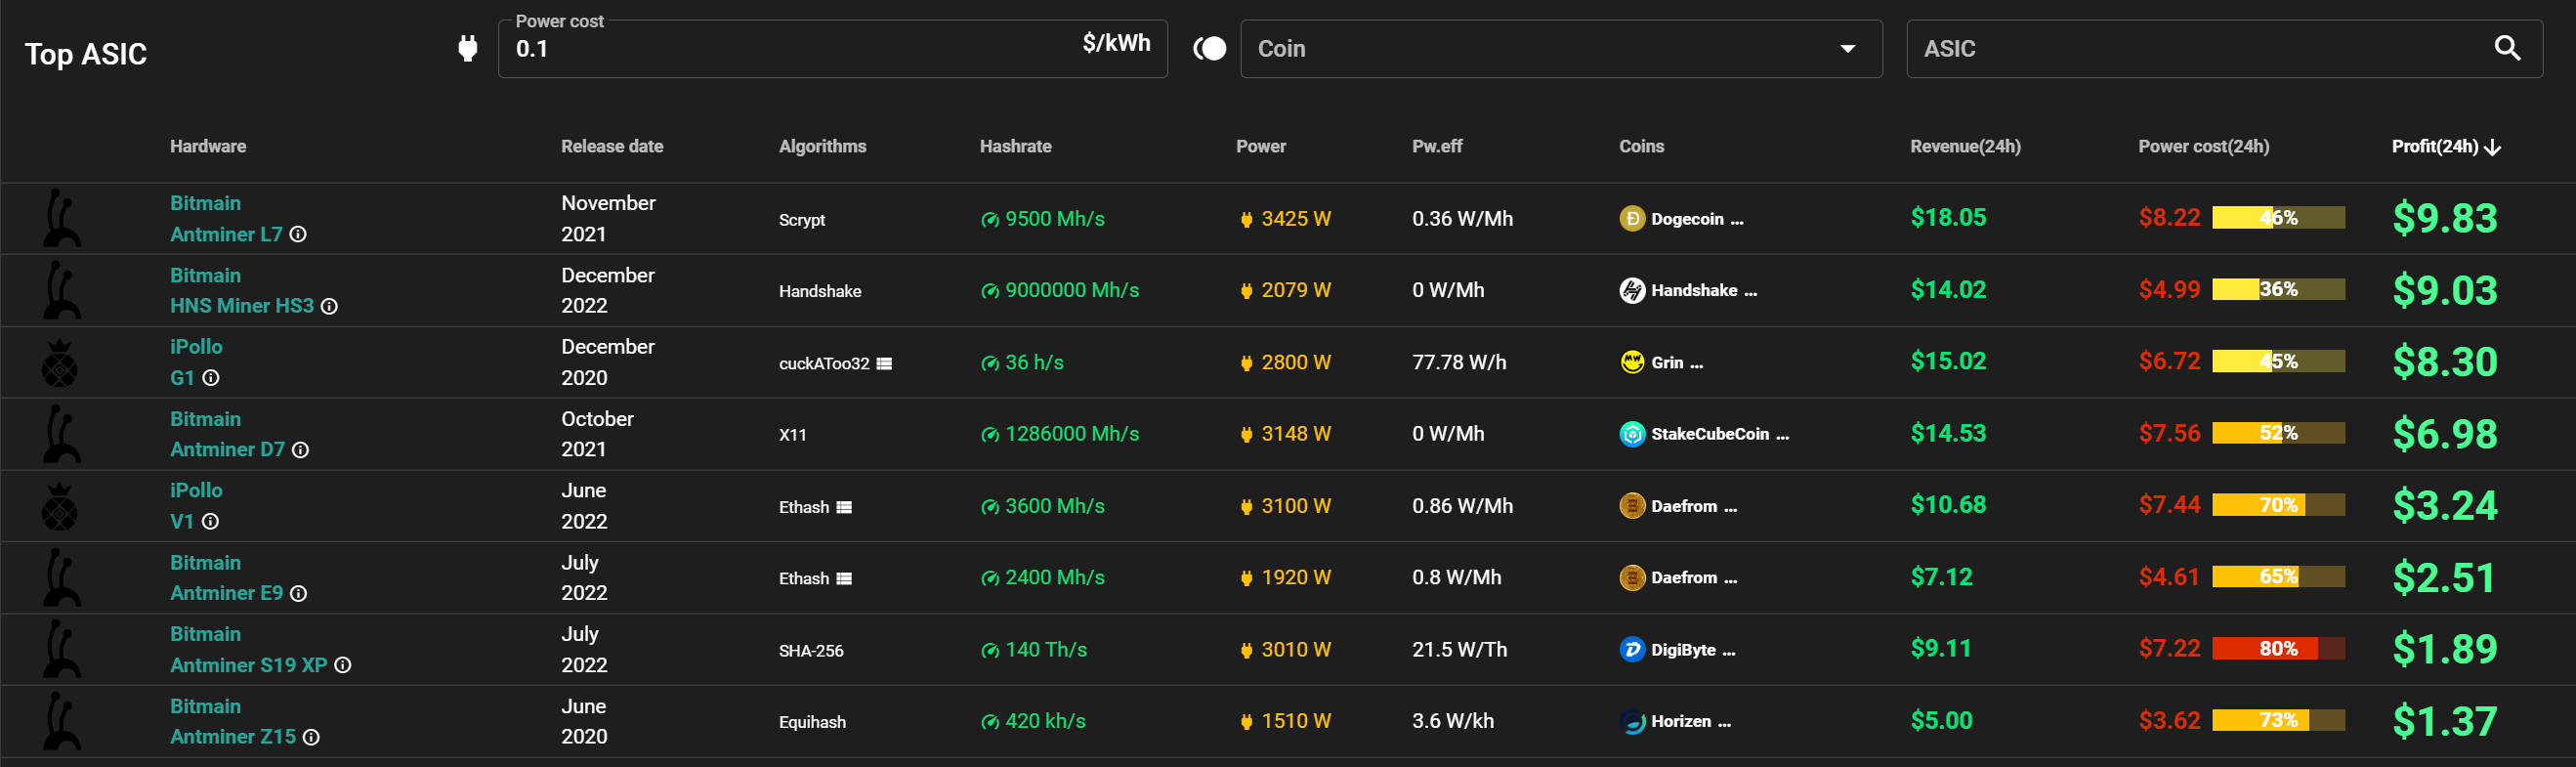Expand DigiByte coins ellipsis

pos(1729,652)
